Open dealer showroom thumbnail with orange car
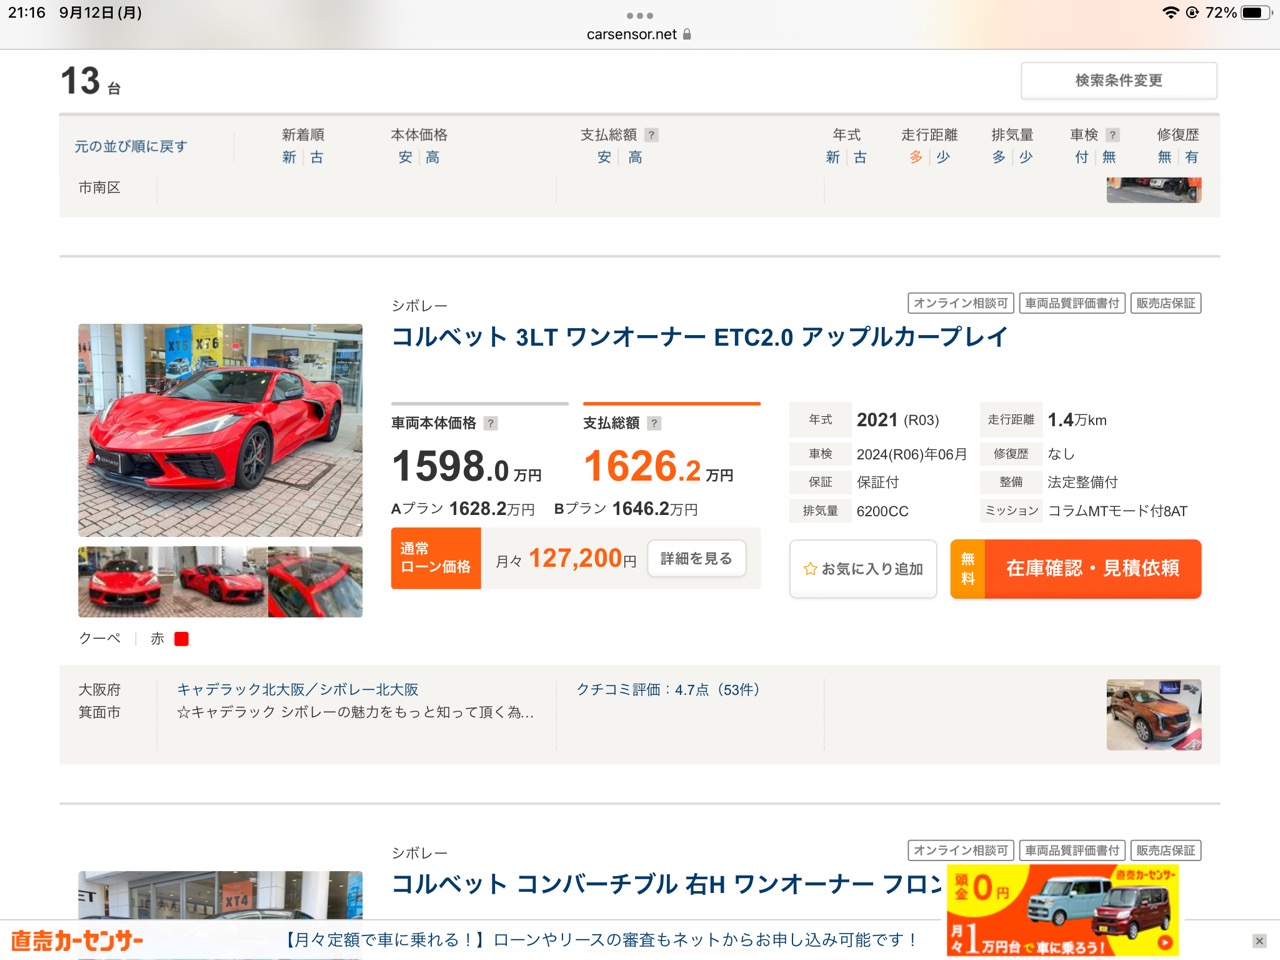Screen dimensions: 1280x960 [x=1154, y=715]
